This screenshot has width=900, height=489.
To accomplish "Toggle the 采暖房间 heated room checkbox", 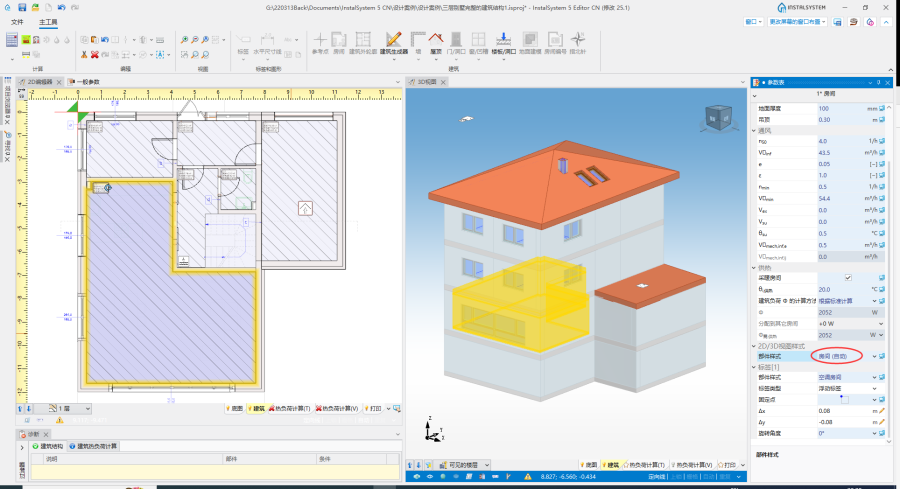I will pos(848,278).
